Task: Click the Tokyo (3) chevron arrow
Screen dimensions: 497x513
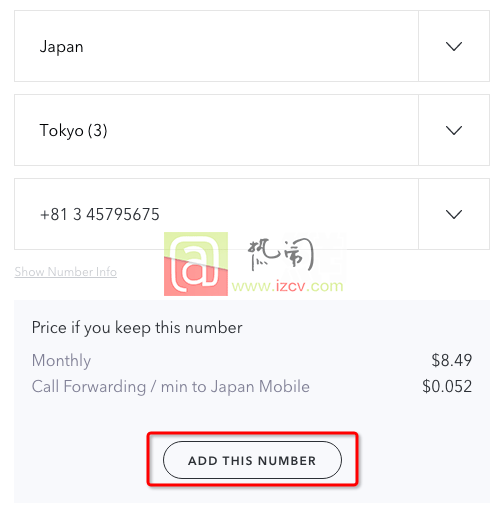Action: click(454, 130)
